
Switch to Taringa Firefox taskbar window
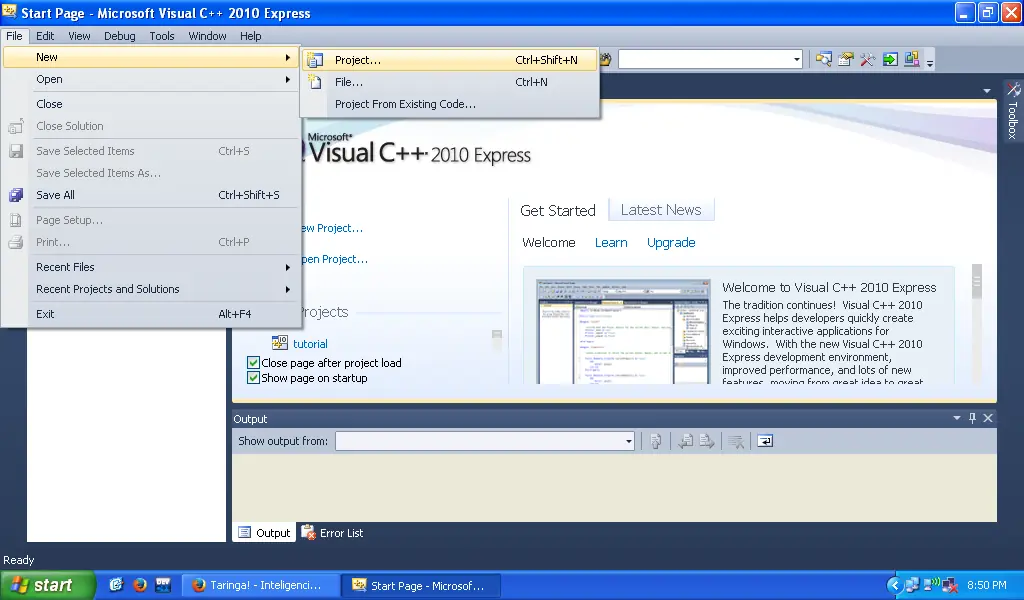(260, 586)
